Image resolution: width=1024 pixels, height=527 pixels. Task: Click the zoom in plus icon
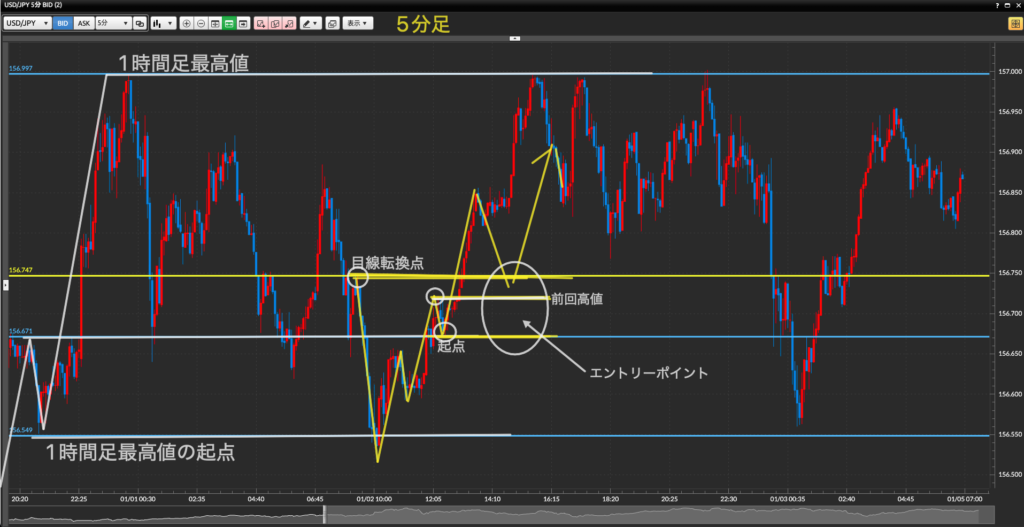pos(187,22)
